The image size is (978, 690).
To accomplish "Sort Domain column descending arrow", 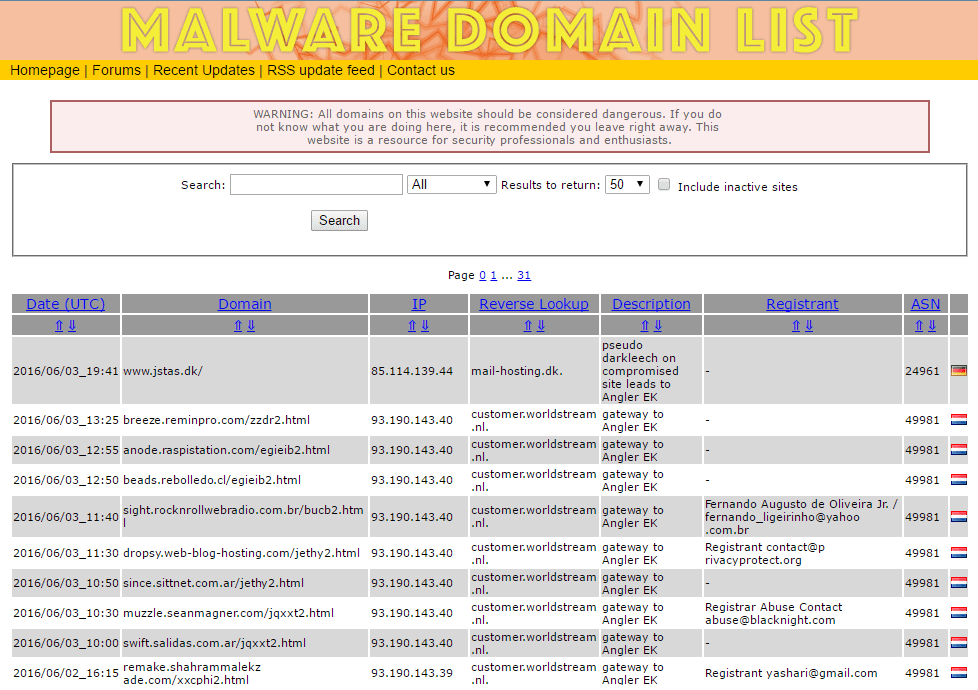I will click(251, 326).
